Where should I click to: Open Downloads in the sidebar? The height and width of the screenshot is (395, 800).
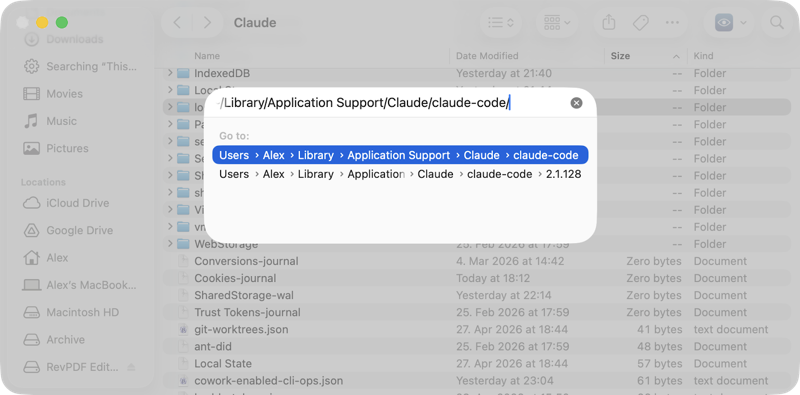point(74,39)
